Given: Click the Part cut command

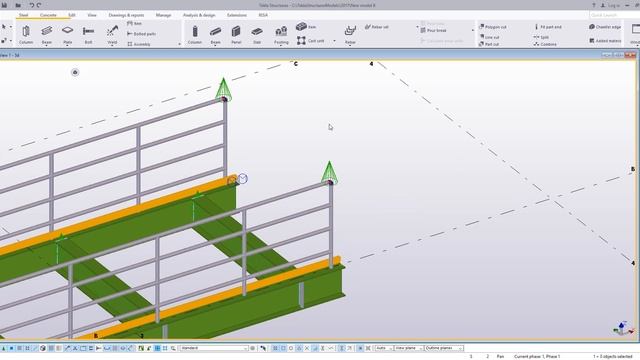Looking at the screenshot, I should coord(489,44).
